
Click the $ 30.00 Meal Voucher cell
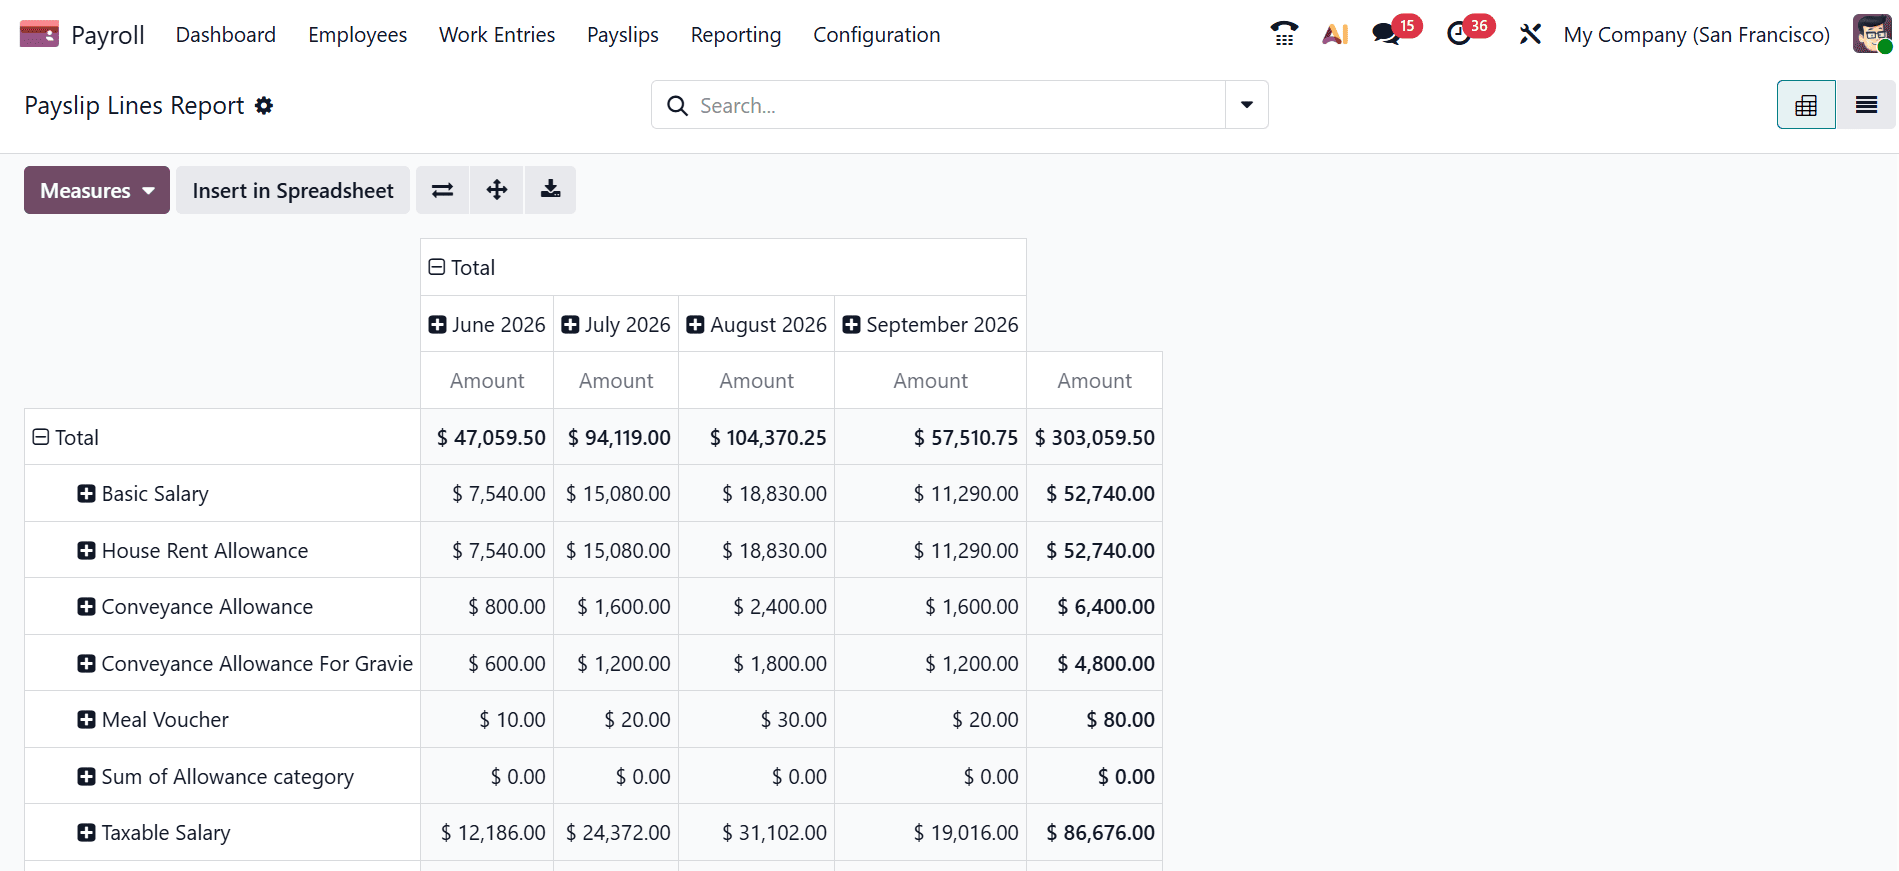tap(757, 720)
